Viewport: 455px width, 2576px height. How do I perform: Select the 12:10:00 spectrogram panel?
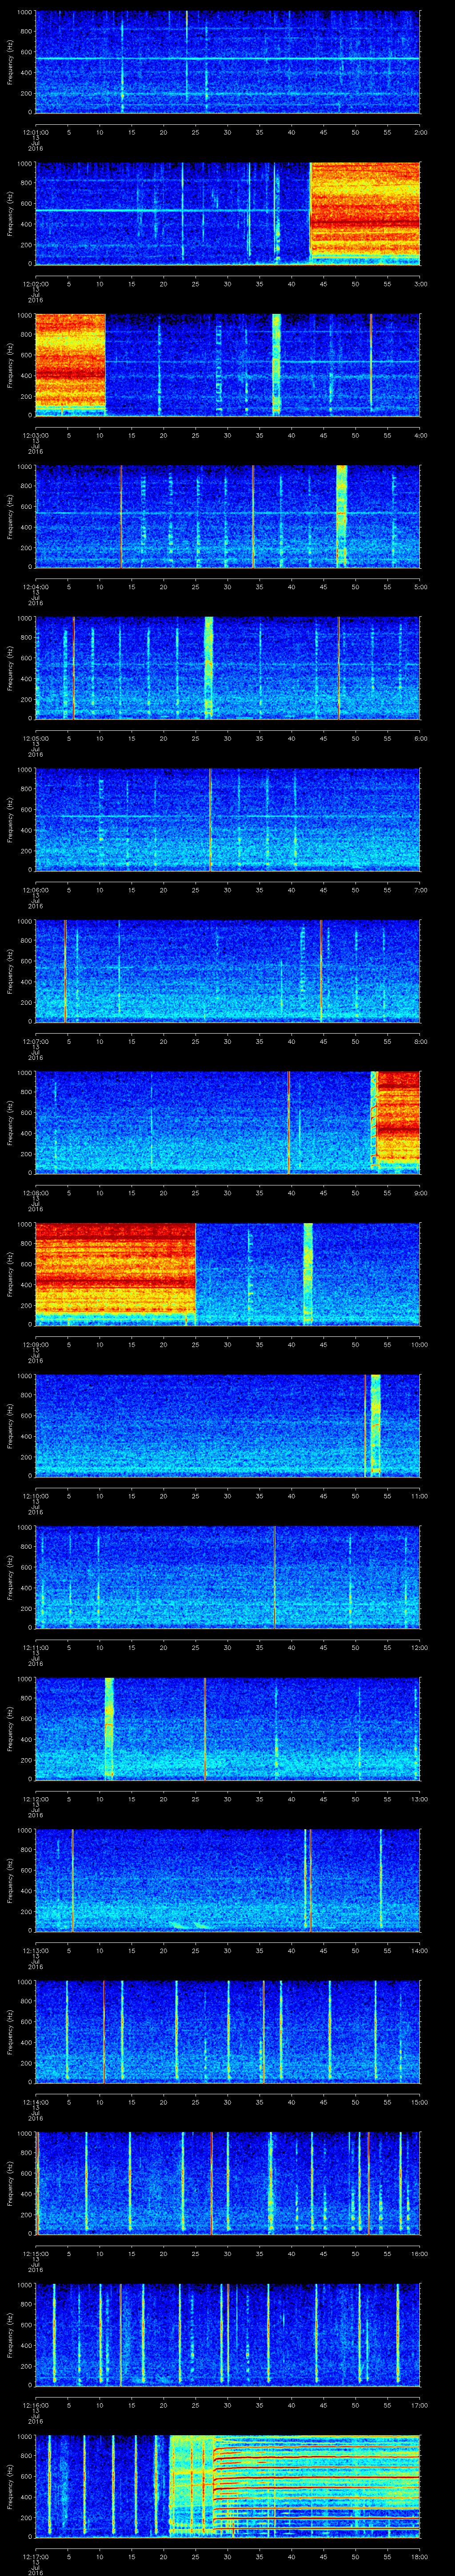tap(227, 1426)
